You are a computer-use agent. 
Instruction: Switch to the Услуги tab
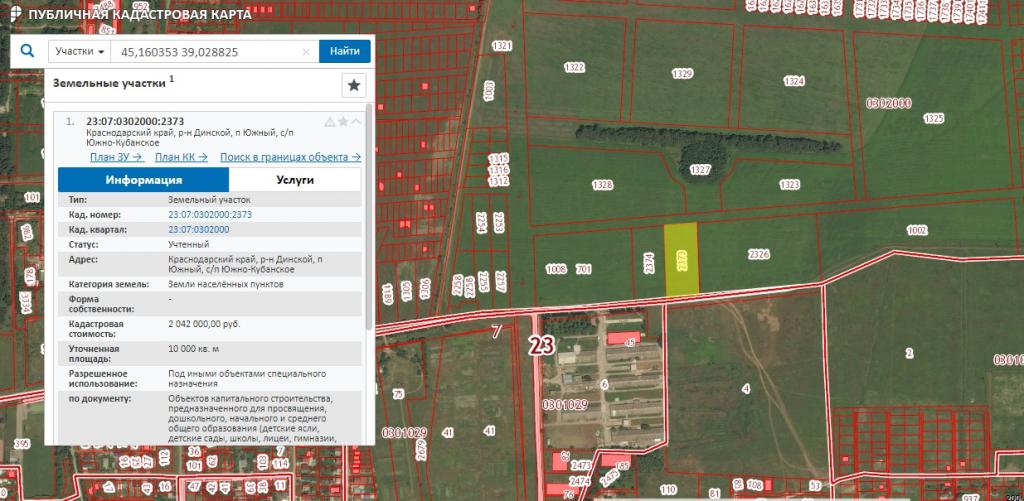click(x=295, y=180)
